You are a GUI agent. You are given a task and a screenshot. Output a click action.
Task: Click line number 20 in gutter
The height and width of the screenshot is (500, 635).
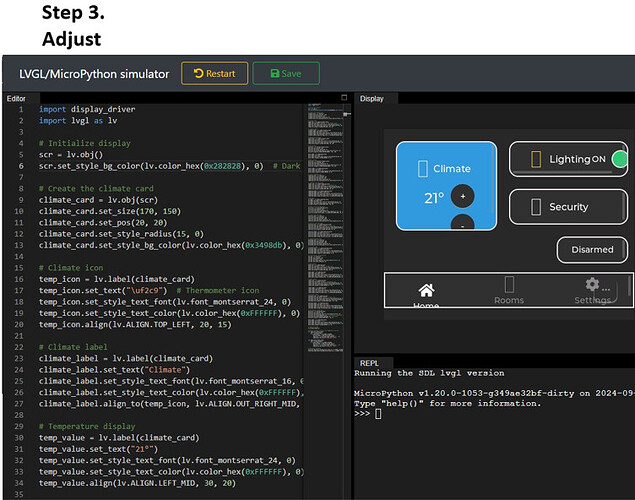(19, 324)
